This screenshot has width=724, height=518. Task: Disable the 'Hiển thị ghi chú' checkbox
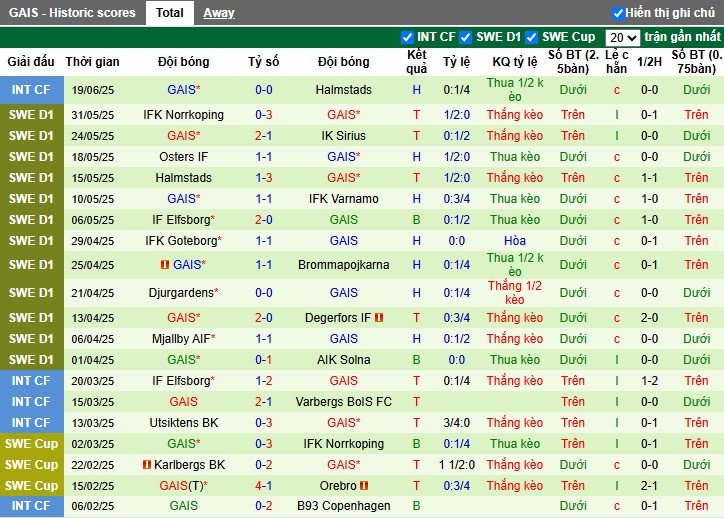[618, 13]
